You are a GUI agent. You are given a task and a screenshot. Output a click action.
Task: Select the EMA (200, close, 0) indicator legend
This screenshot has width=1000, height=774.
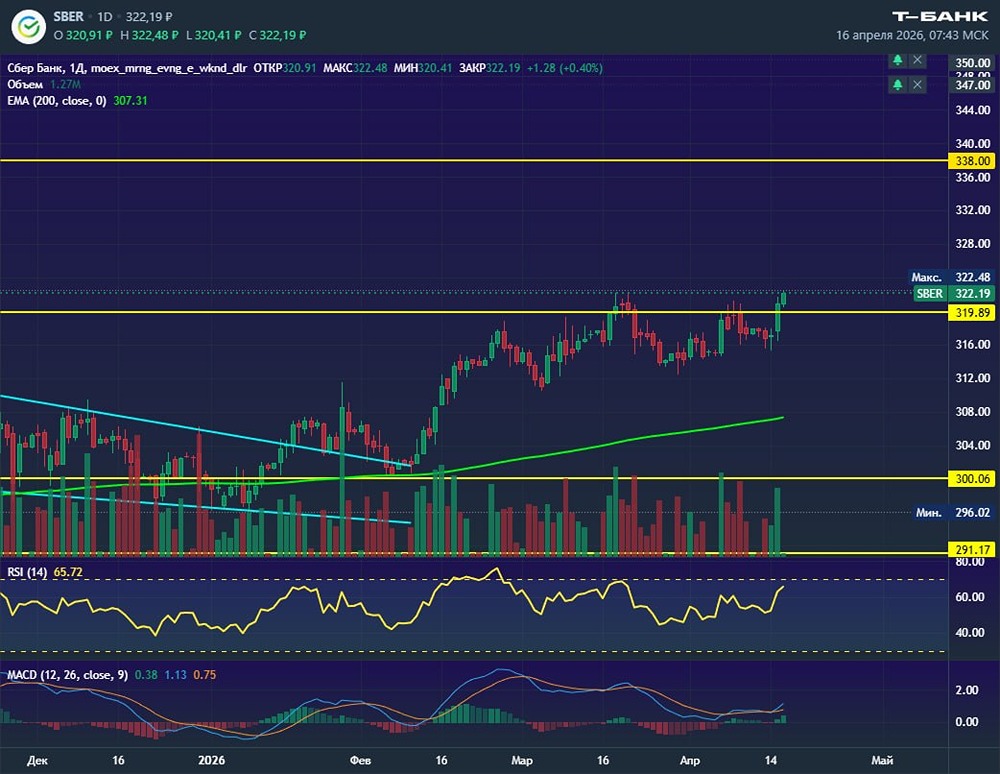[54, 101]
